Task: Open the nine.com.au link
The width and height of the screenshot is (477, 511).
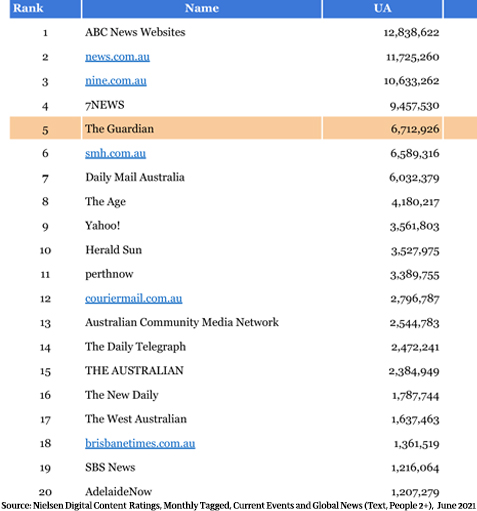Action: (116, 81)
